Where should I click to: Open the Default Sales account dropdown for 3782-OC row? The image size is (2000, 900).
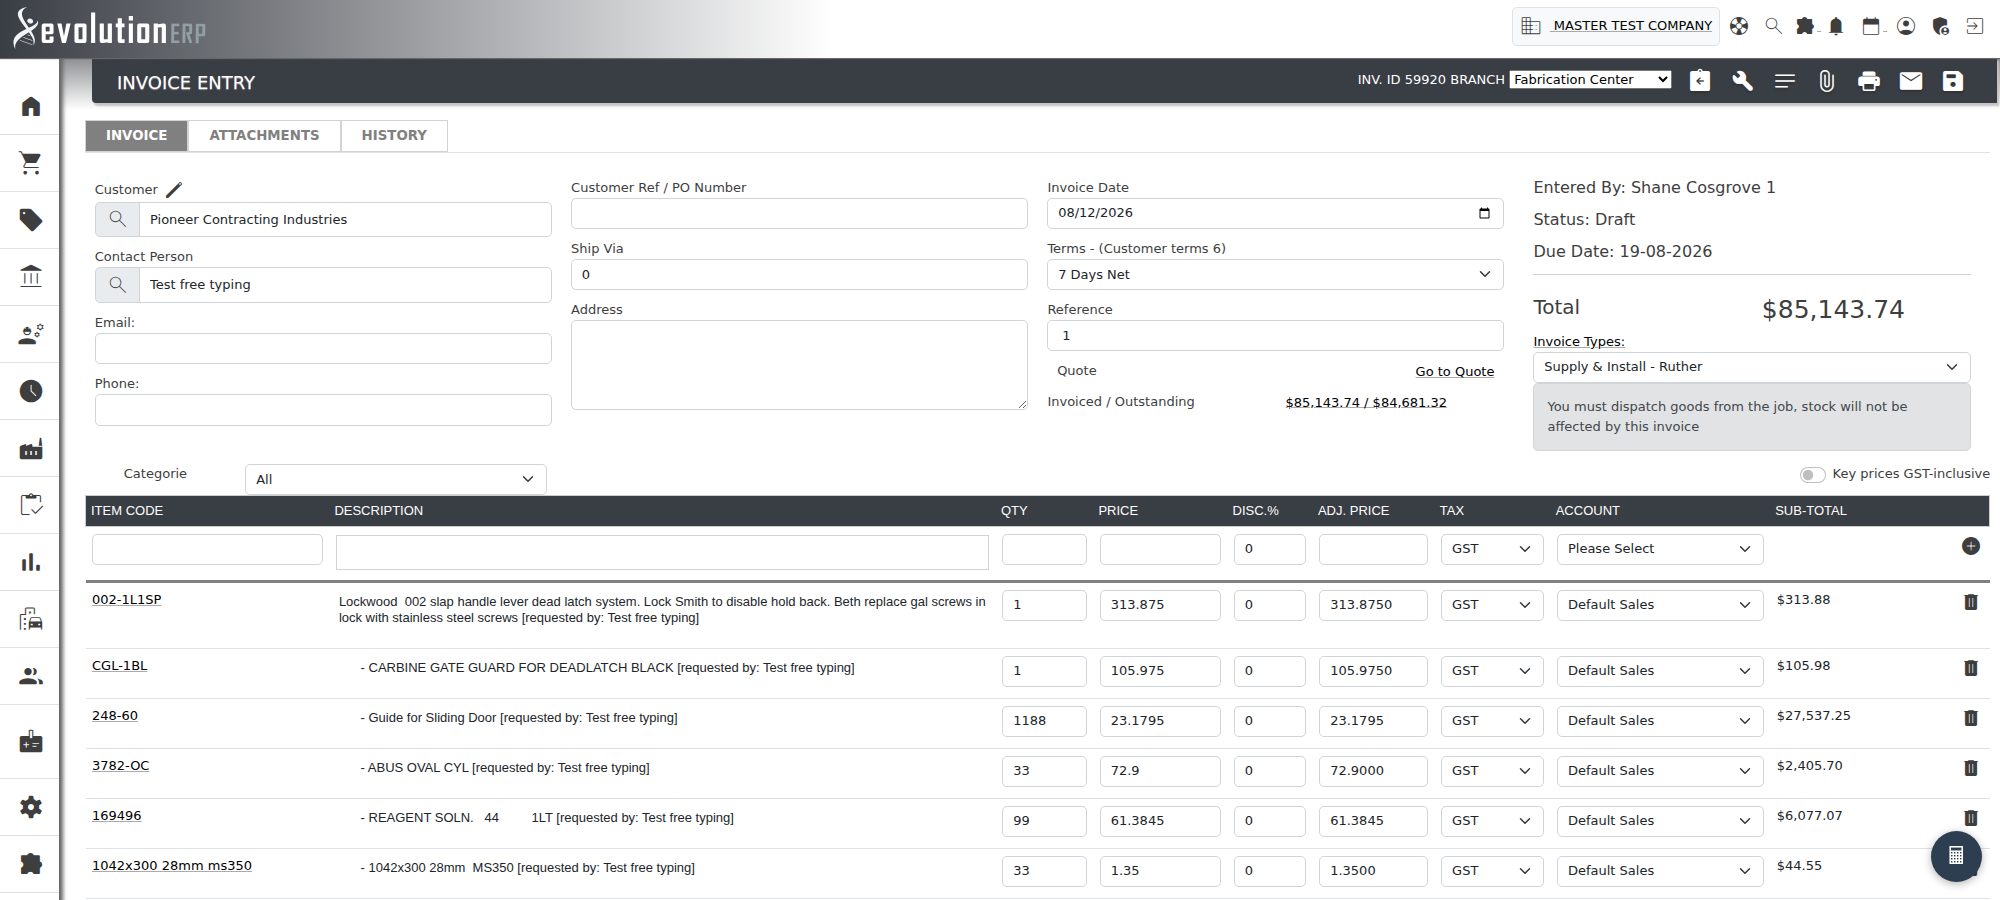(1659, 771)
